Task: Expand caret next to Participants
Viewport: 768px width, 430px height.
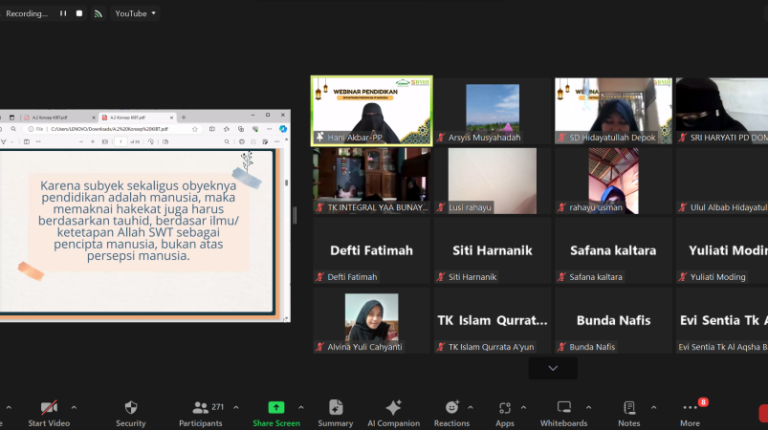Action: pyautogui.click(x=236, y=407)
